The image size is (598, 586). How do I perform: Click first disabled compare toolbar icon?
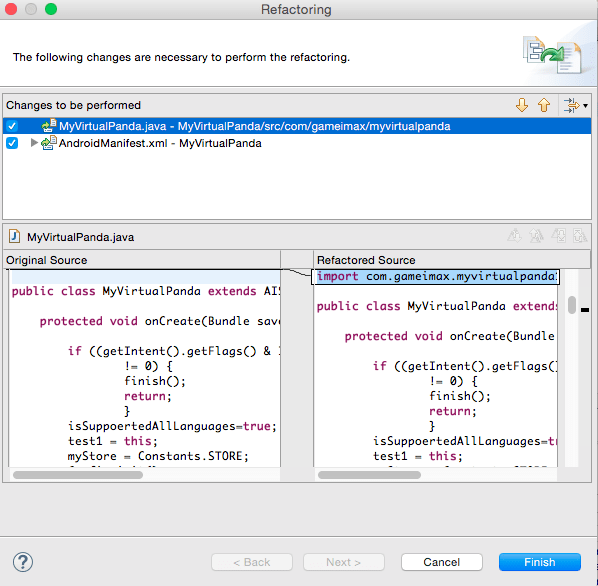coord(514,236)
